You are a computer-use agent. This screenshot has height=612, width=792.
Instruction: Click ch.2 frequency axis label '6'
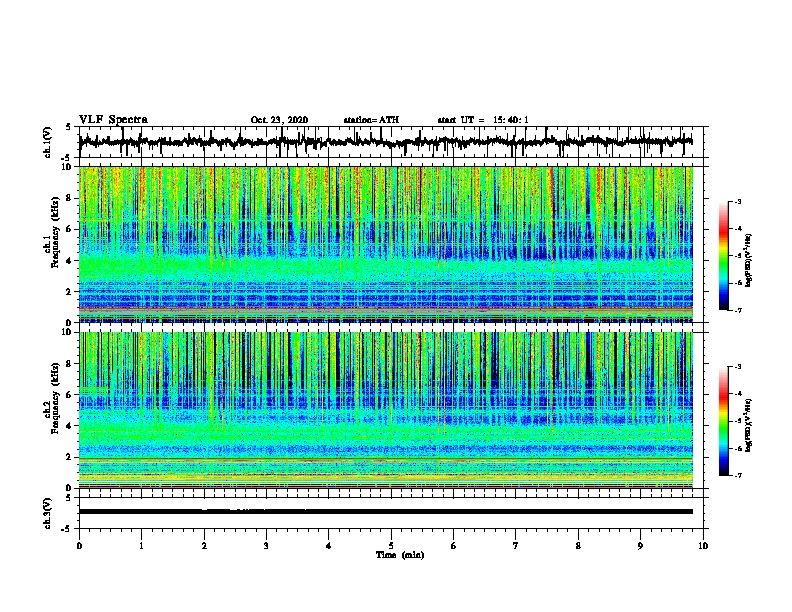pyautogui.click(x=70, y=395)
